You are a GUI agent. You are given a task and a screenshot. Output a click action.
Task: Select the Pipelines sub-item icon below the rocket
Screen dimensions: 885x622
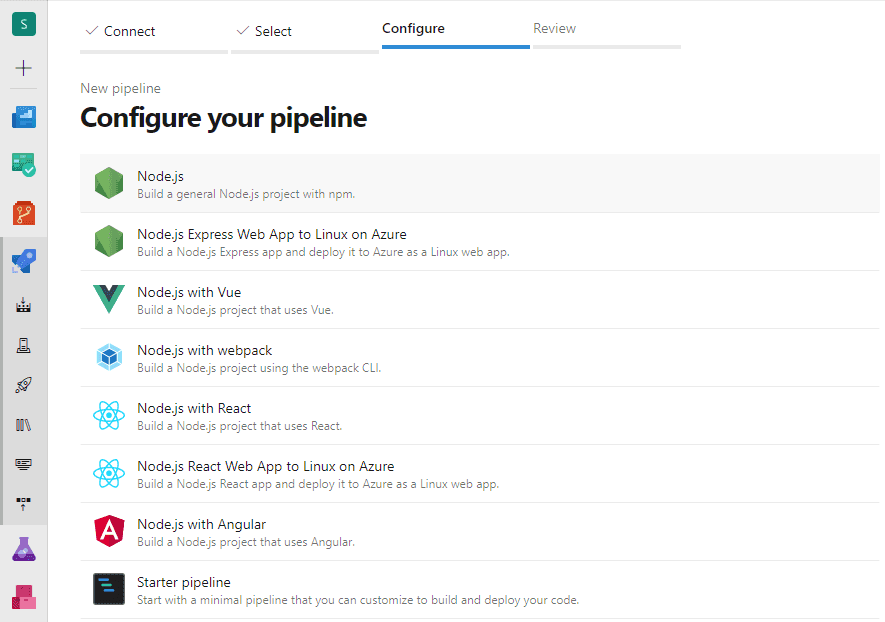24,305
